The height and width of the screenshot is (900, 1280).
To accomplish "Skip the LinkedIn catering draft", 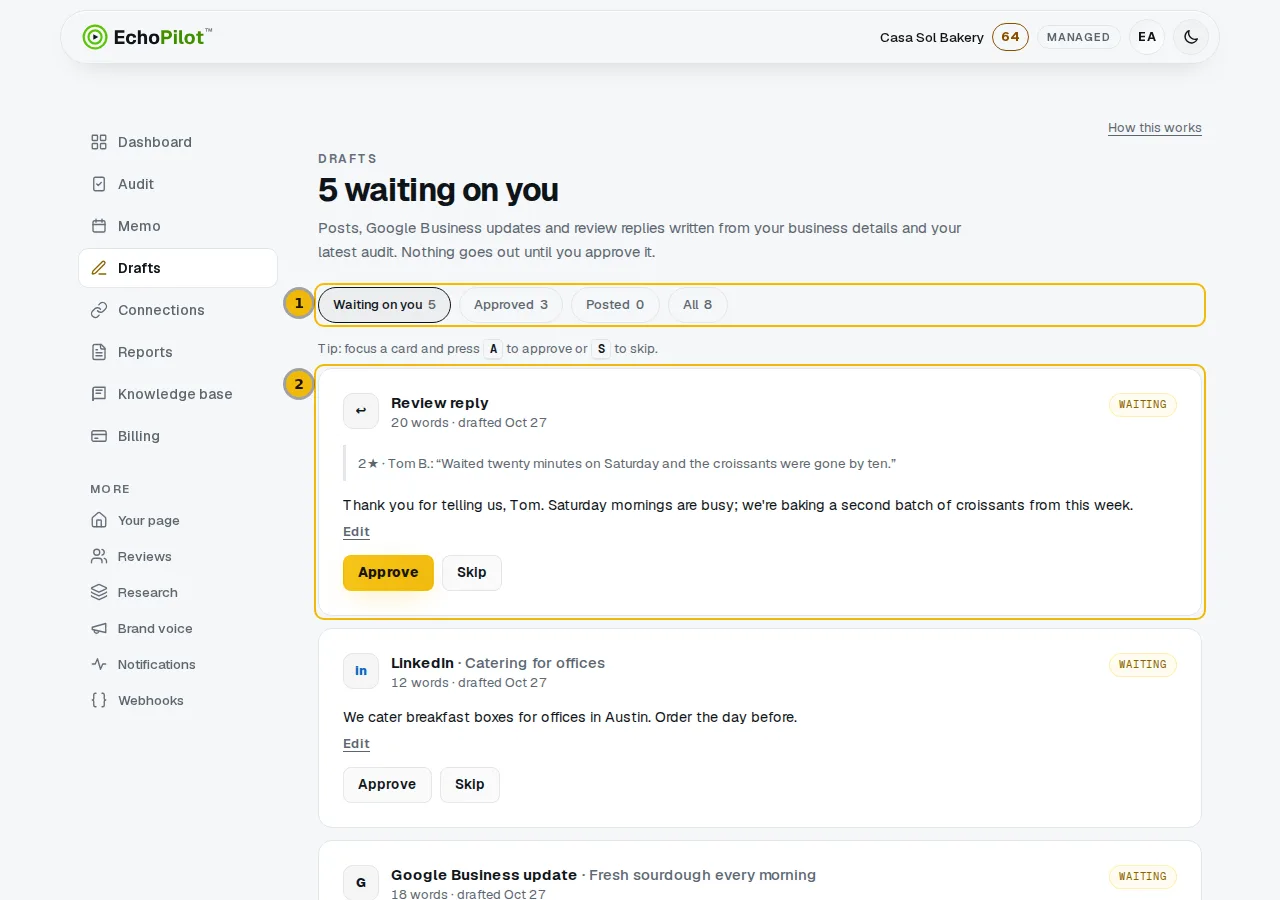I will [x=470, y=785].
